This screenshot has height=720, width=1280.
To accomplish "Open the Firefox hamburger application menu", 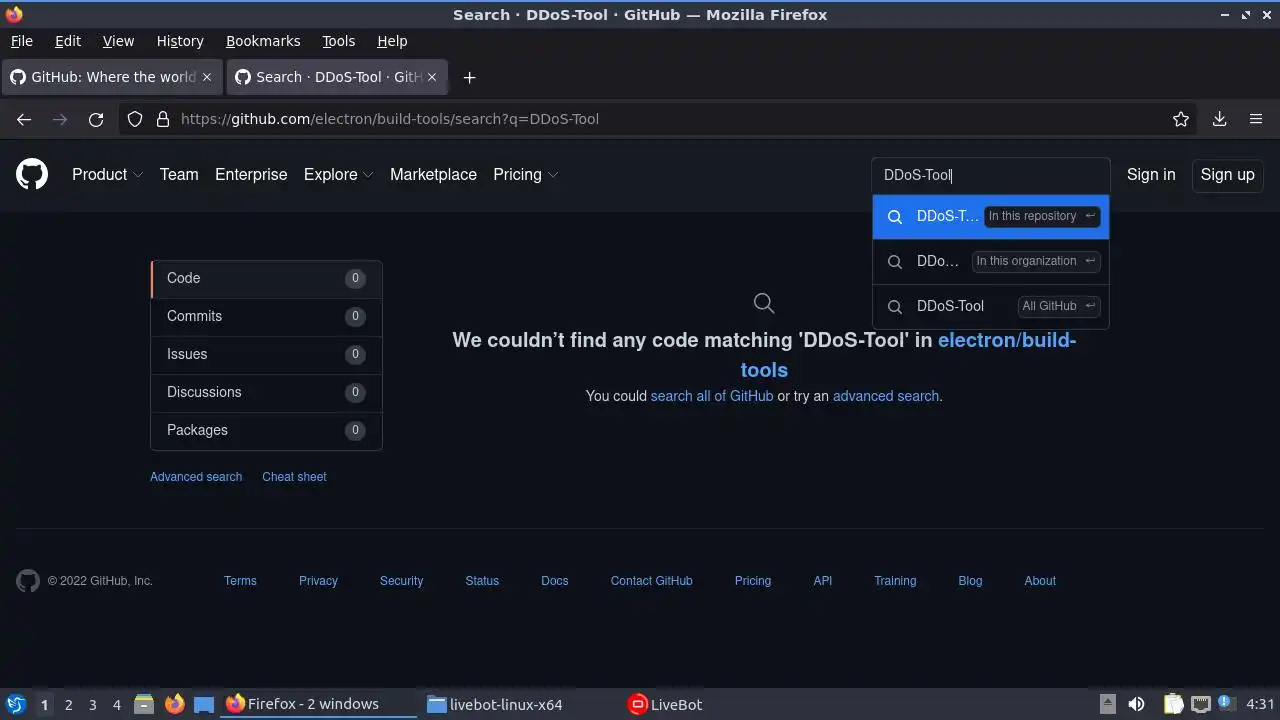I will click(x=1256, y=119).
